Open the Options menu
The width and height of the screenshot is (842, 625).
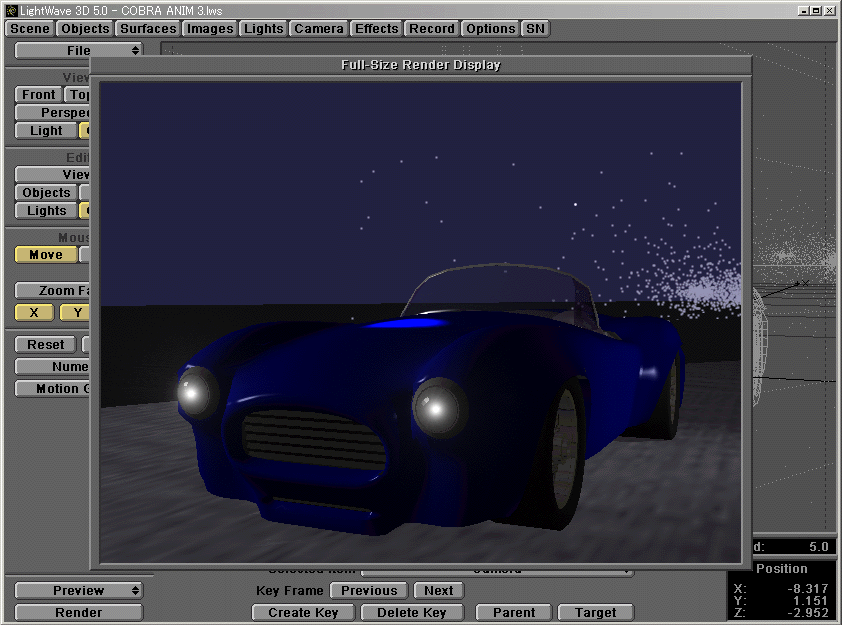point(489,28)
